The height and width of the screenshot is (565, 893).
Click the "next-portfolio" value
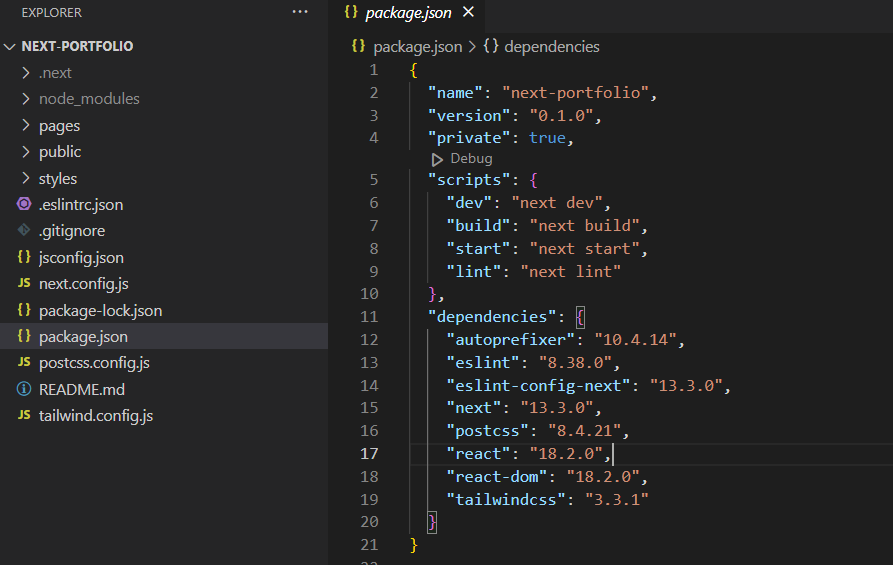point(575,93)
